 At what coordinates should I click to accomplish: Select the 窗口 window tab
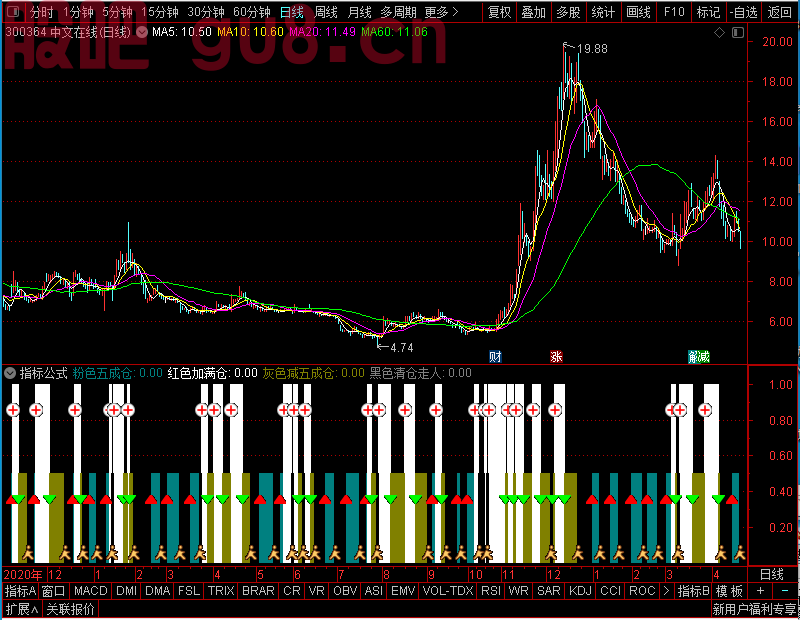tap(54, 591)
